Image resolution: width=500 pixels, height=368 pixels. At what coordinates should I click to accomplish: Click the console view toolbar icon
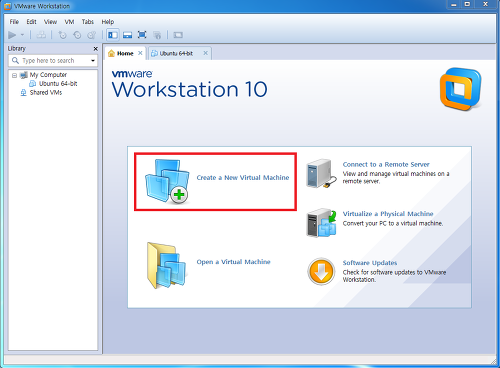coord(178,35)
